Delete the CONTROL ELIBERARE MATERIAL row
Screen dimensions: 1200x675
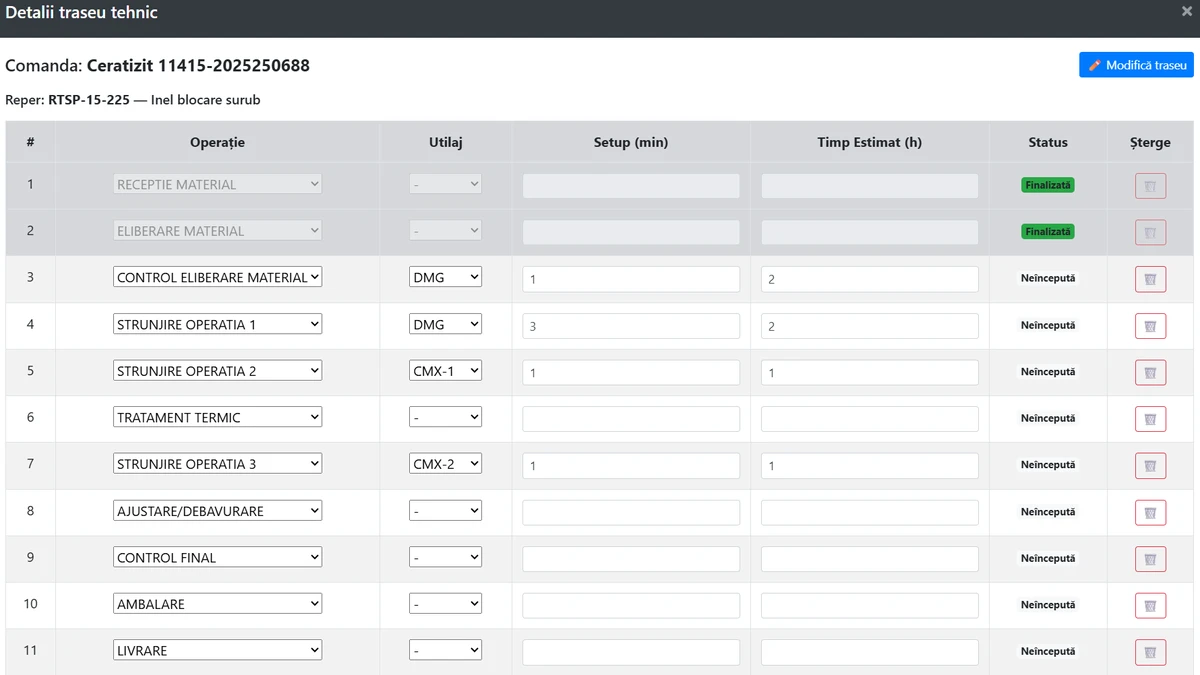click(x=1150, y=279)
